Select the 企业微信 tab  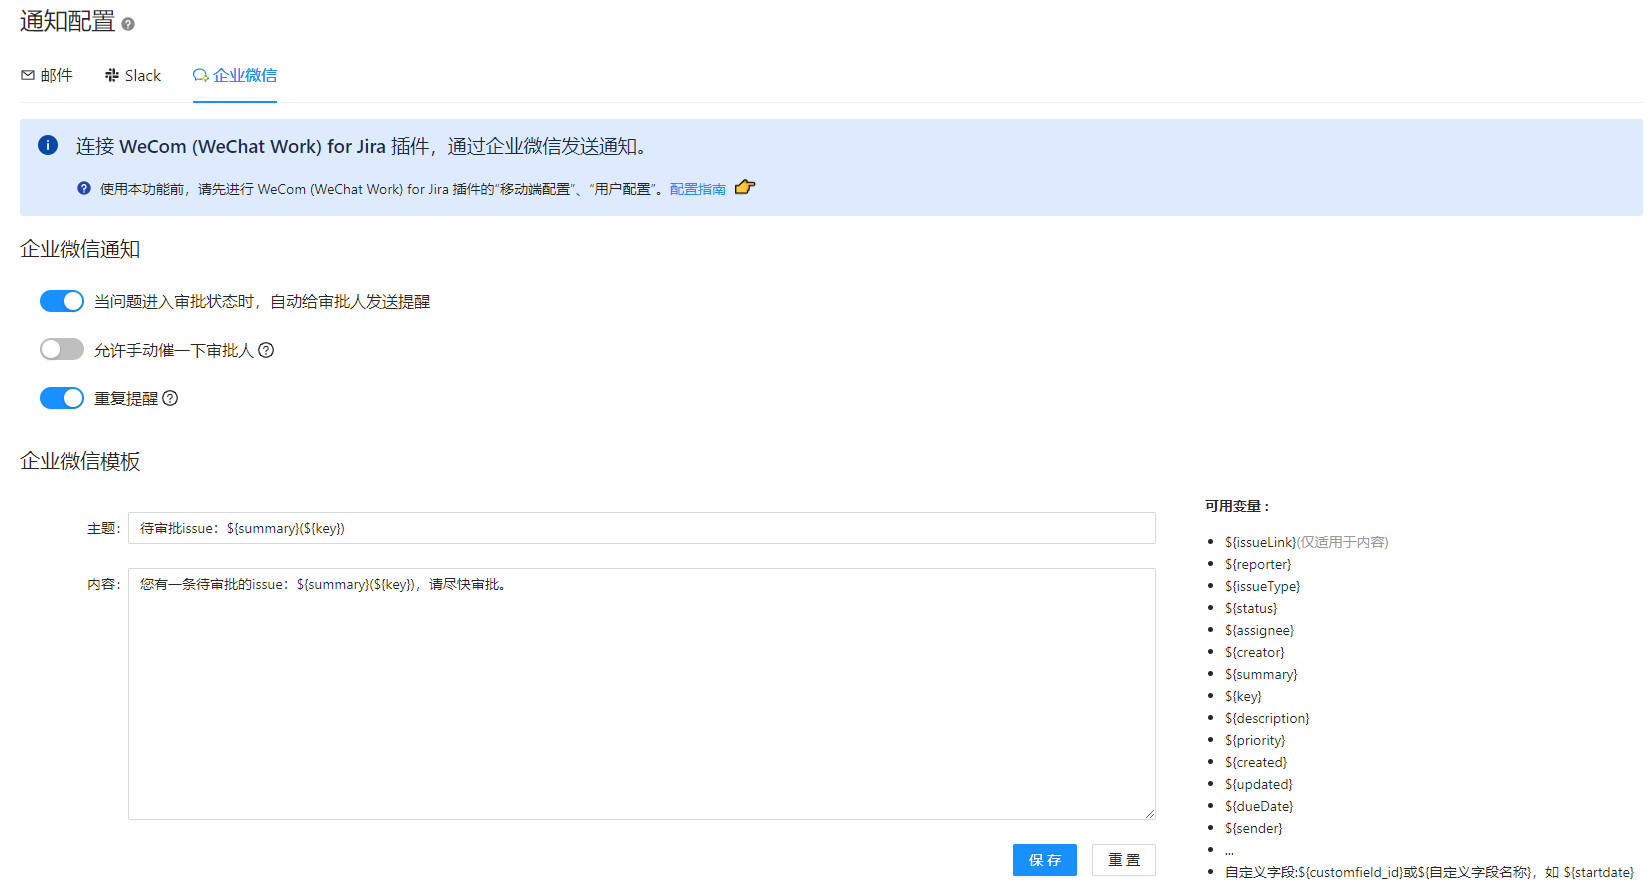[x=235, y=75]
